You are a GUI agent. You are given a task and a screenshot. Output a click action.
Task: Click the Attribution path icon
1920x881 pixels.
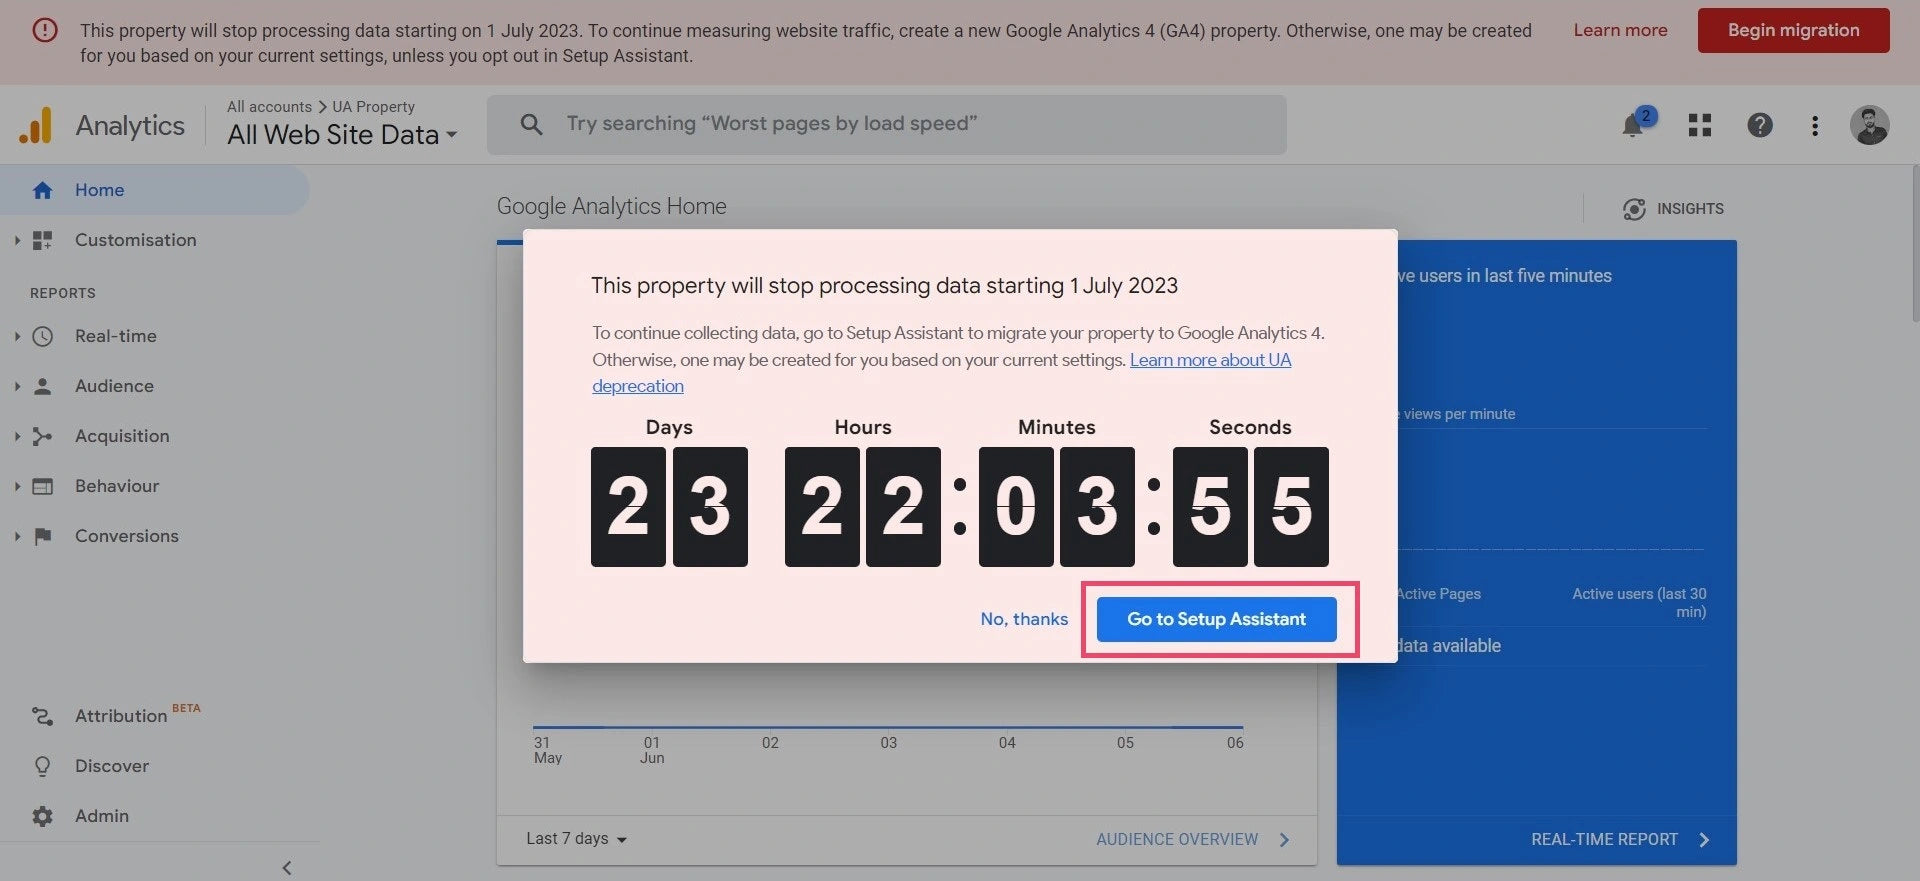pyautogui.click(x=42, y=716)
